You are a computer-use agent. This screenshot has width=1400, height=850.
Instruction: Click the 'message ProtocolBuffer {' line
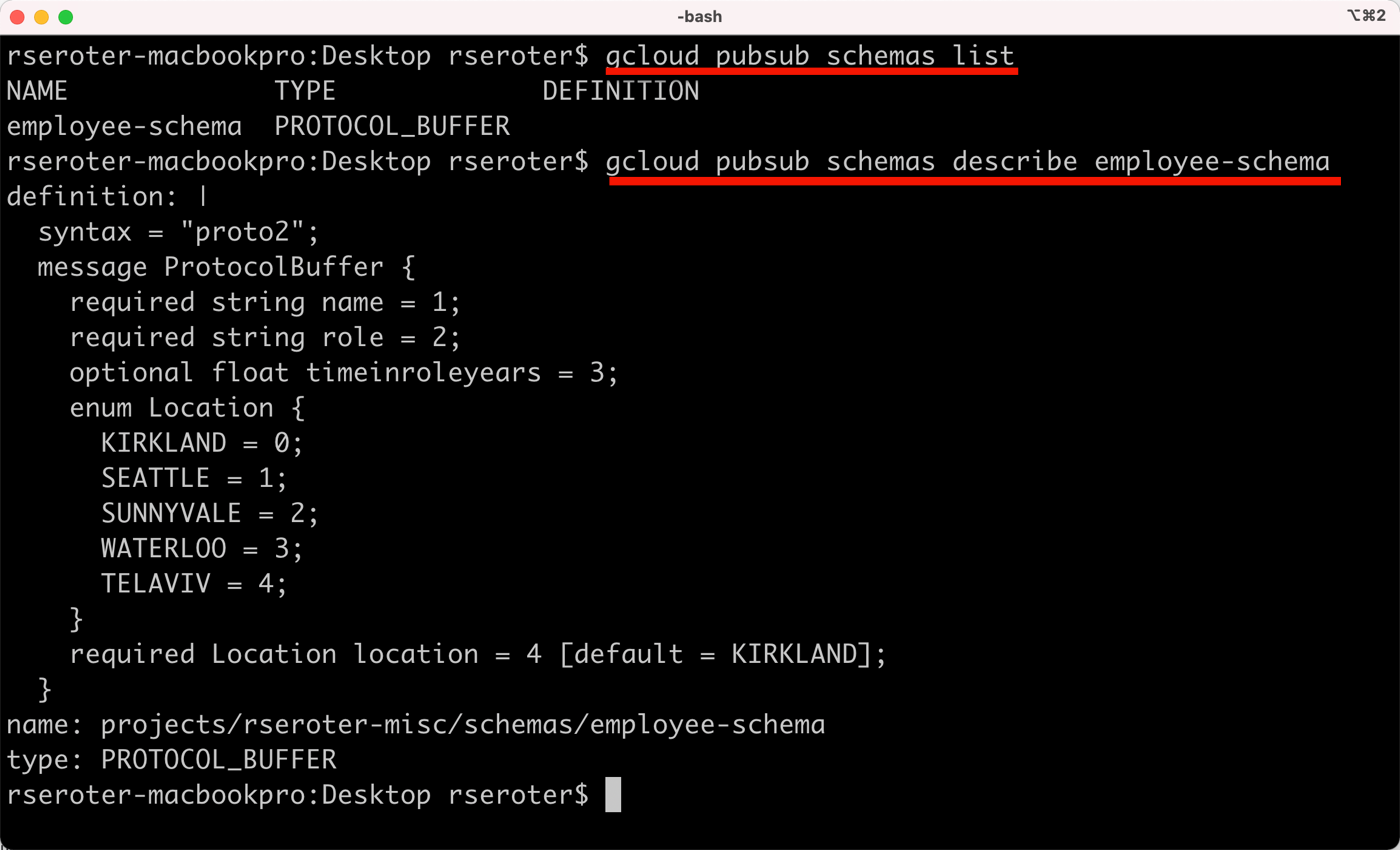click(225, 268)
